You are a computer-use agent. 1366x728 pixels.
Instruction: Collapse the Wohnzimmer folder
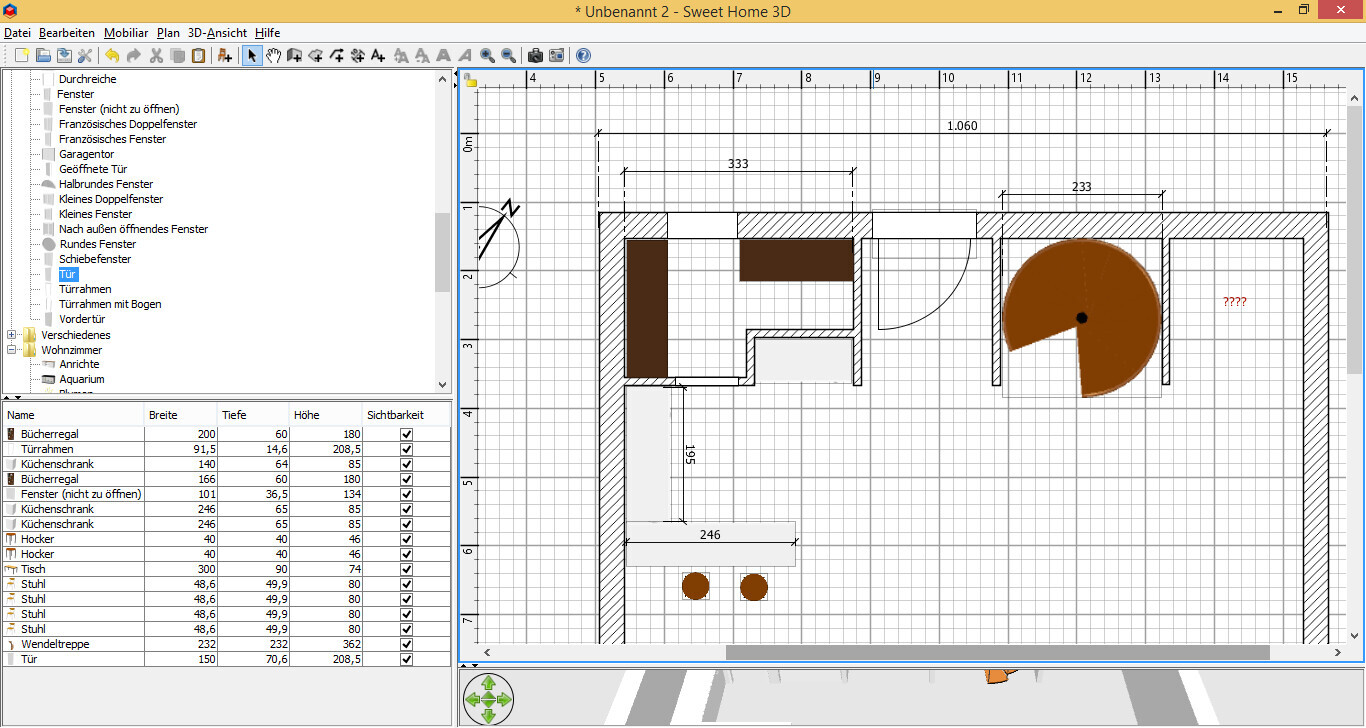12,350
